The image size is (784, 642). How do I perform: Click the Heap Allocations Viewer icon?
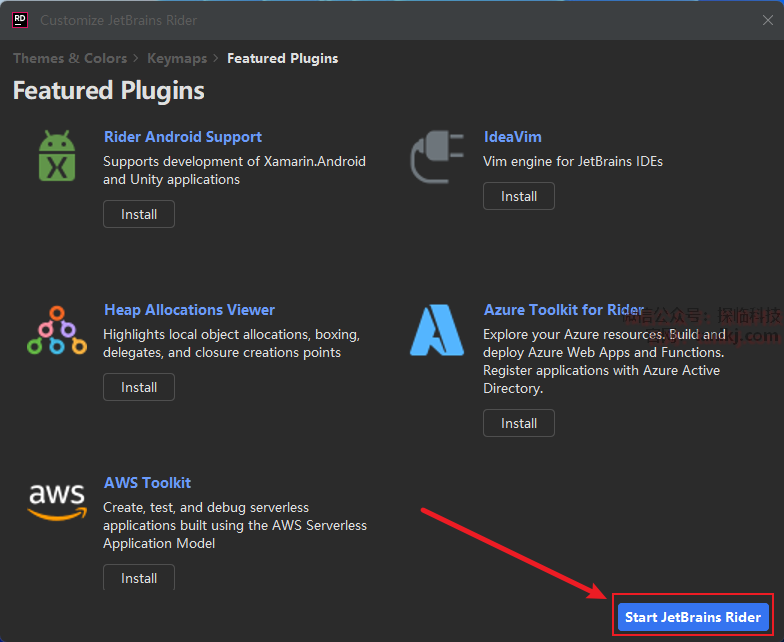point(57,331)
